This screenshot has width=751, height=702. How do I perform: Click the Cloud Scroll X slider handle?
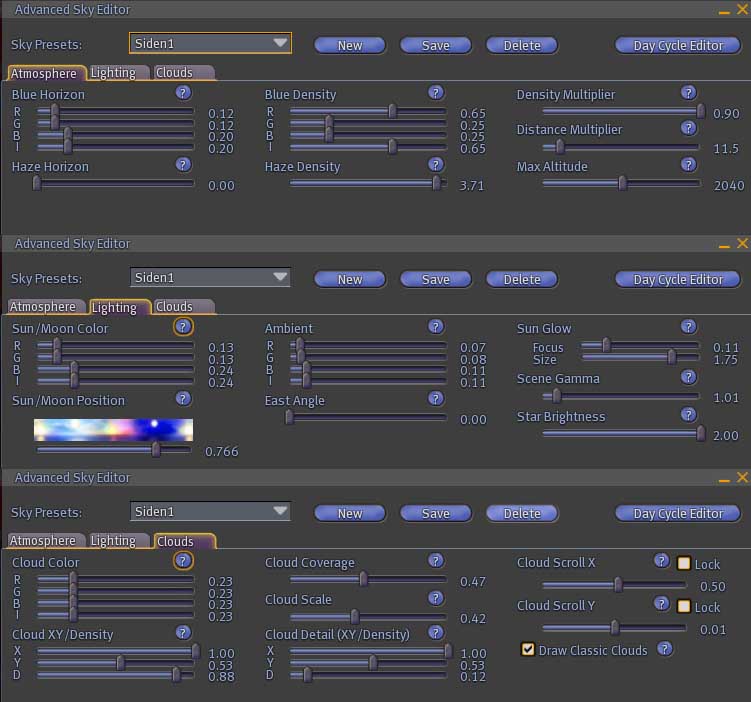[618, 584]
